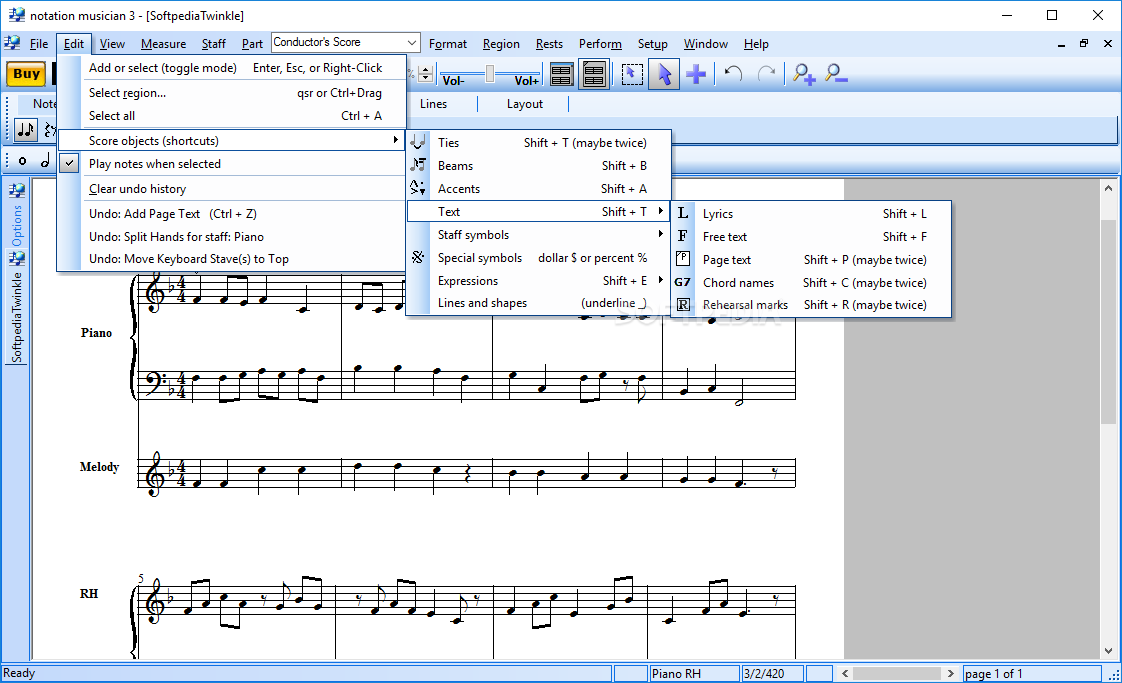This screenshot has width=1122, height=683.
Task: Open the Rests menu
Action: pos(549,44)
